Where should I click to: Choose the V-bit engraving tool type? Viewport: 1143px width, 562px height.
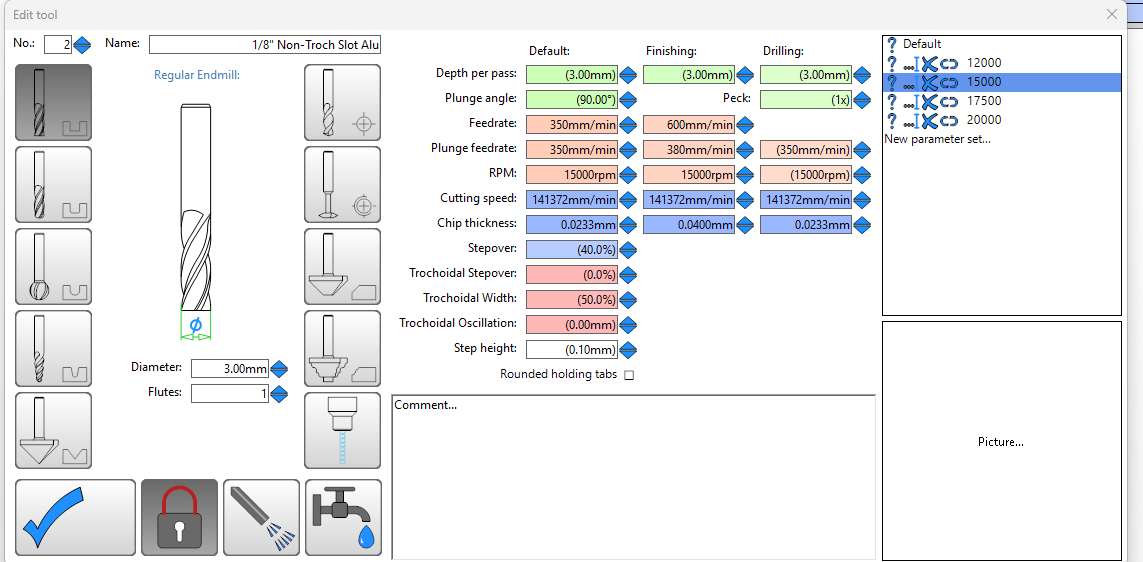click(53, 430)
